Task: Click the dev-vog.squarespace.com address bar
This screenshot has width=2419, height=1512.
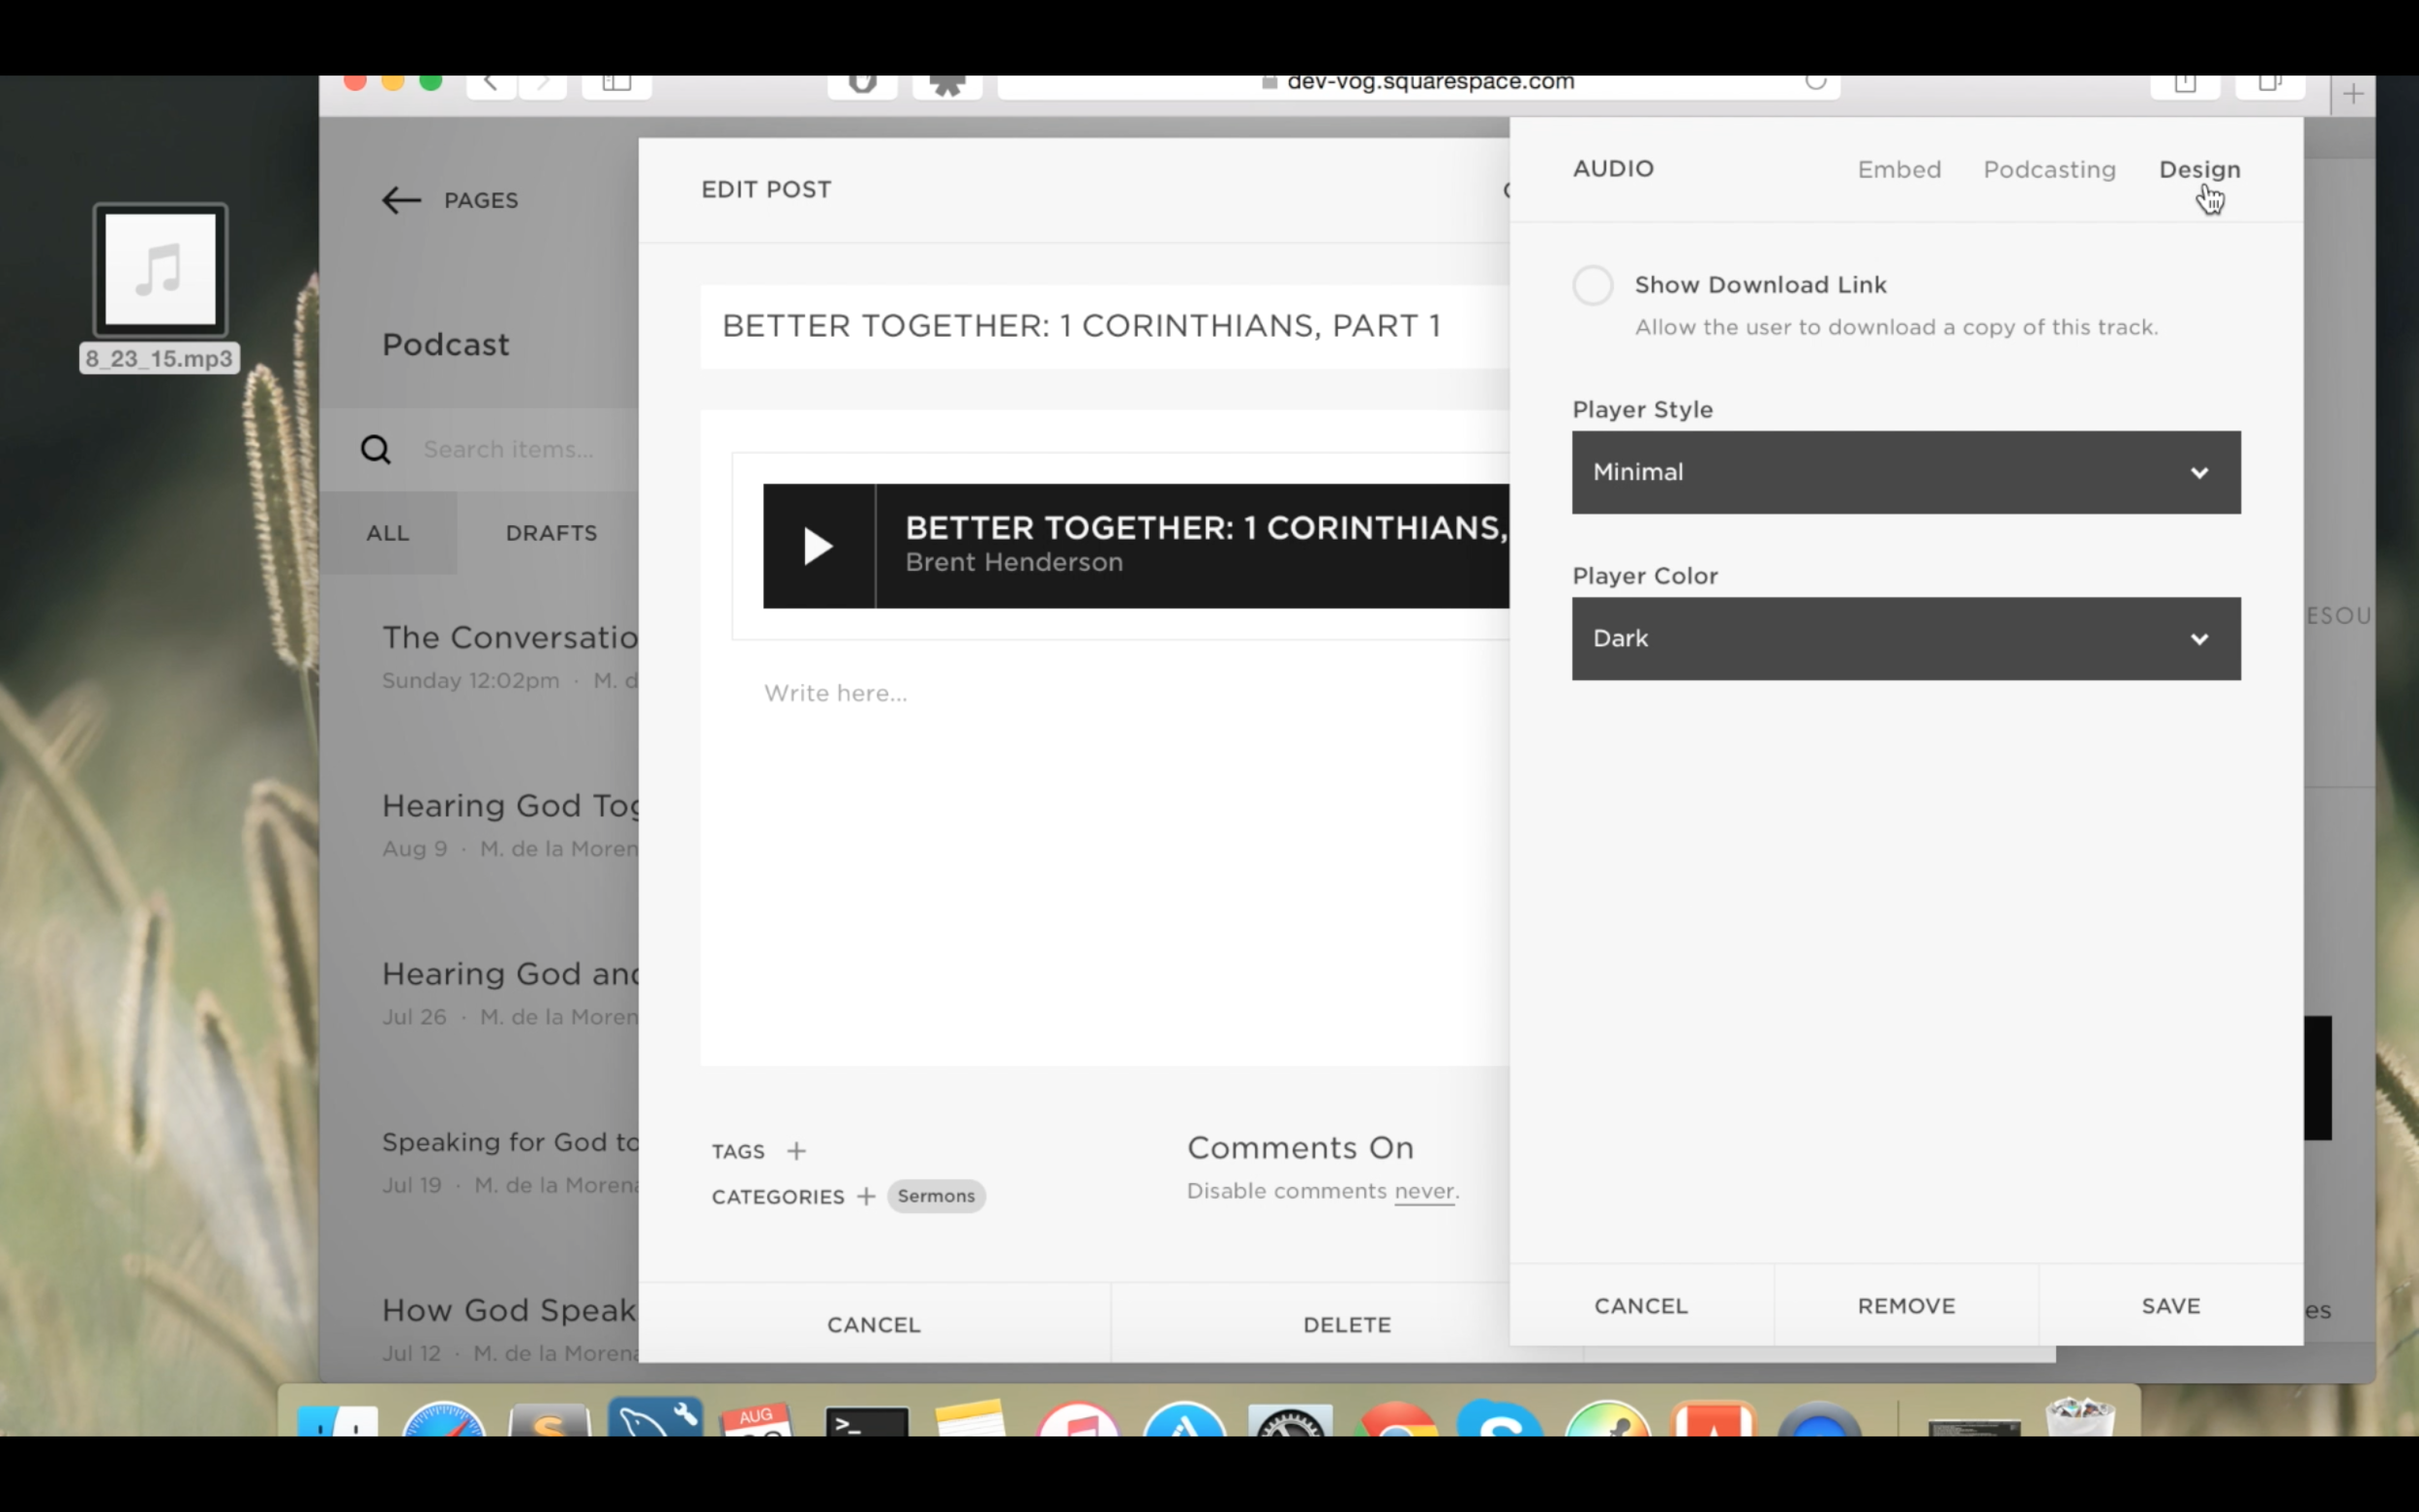Action: pyautogui.click(x=1419, y=84)
